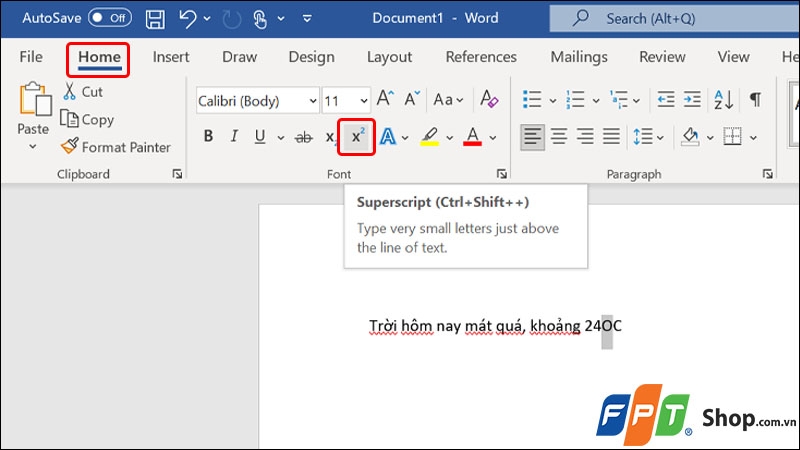Image resolution: width=800 pixels, height=450 pixels.
Task: Open Clipboard pane launcher
Action: [x=177, y=174]
